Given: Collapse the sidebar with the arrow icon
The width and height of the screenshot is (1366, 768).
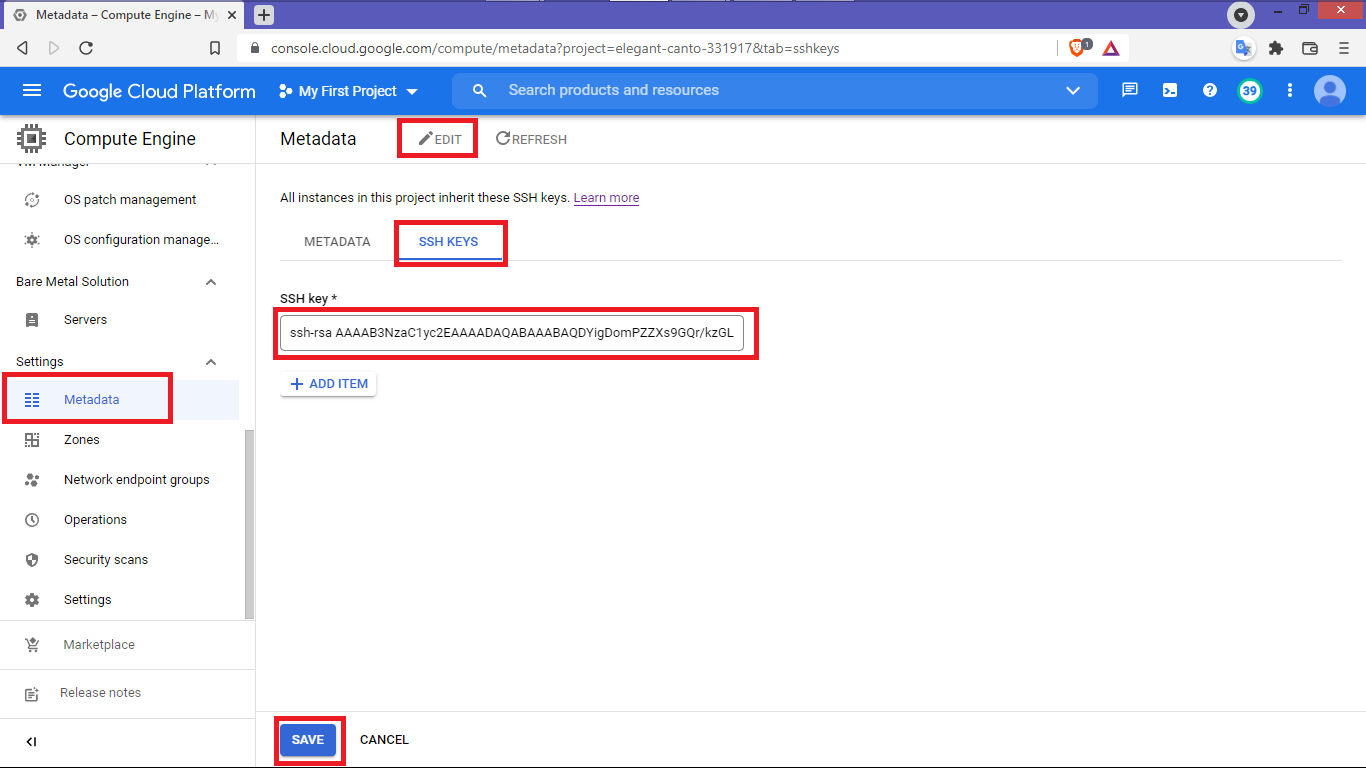Looking at the screenshot, I should tap(31, 742).
